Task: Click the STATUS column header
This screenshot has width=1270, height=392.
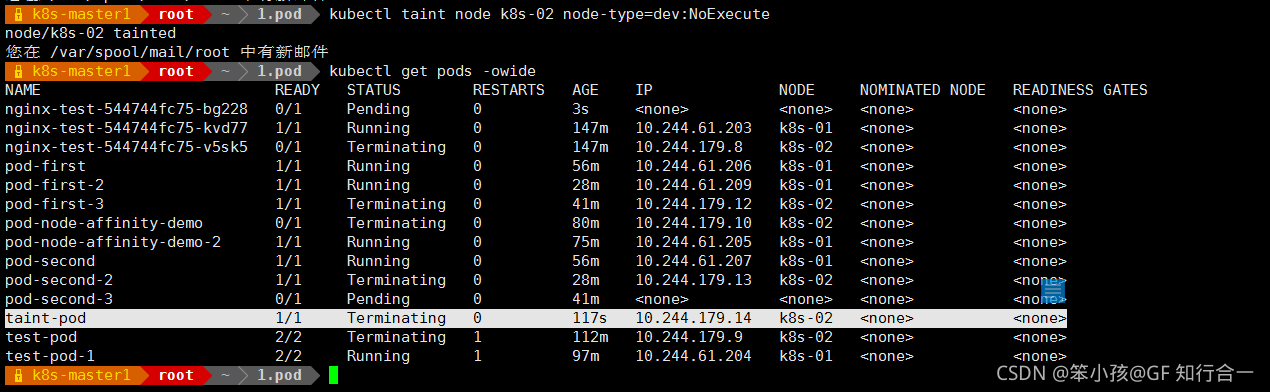Action: 374,90
